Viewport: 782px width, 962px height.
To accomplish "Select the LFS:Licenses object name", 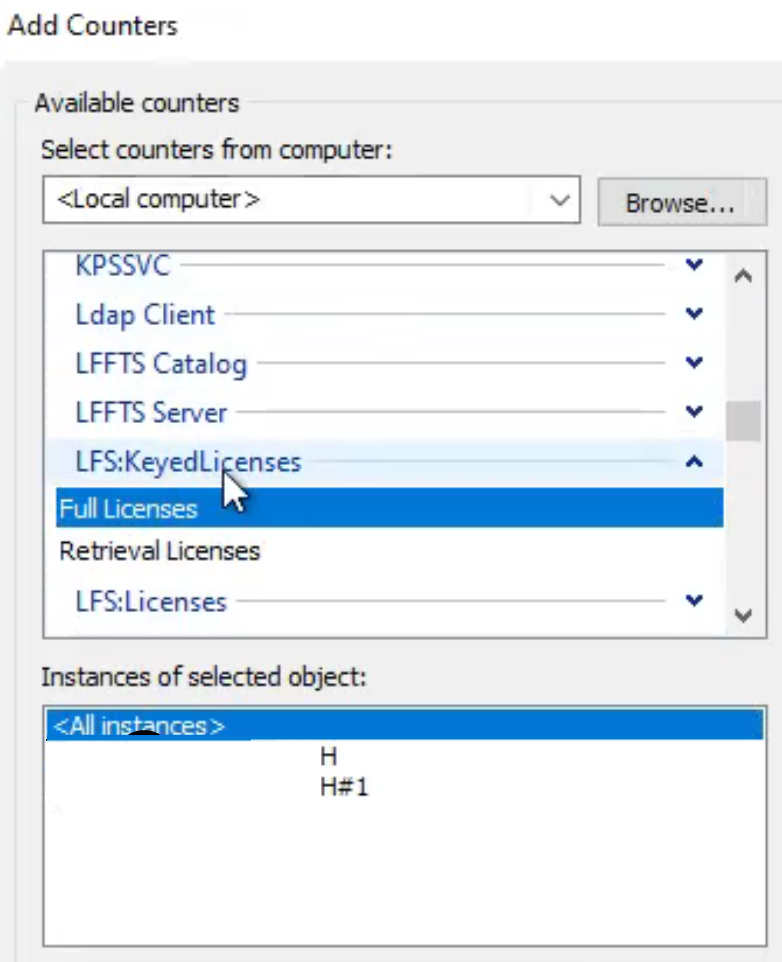I will coord(151,602).
